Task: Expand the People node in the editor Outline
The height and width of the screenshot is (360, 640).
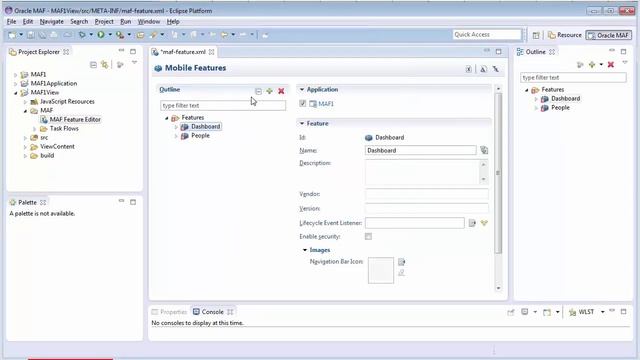Action: tap(176, 136)
